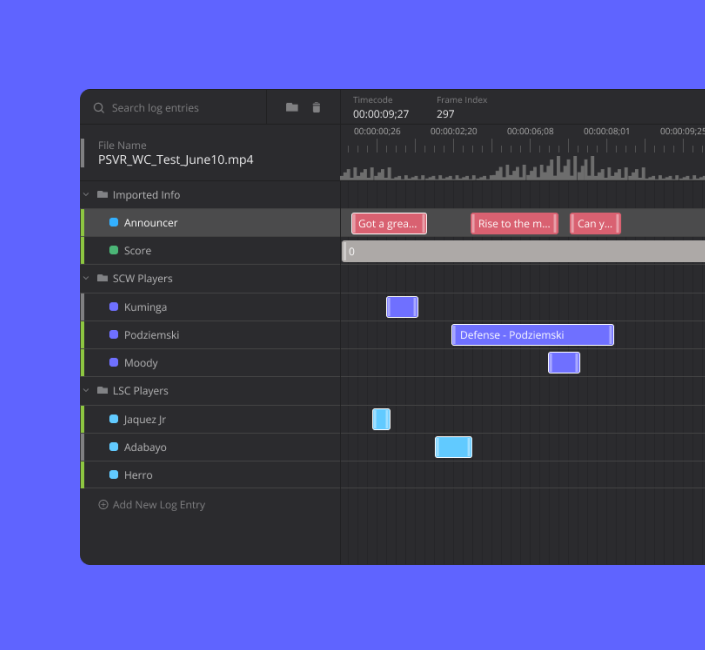Click the plus icon for new log entry
The image size is (705, 650).
point(103,505)
